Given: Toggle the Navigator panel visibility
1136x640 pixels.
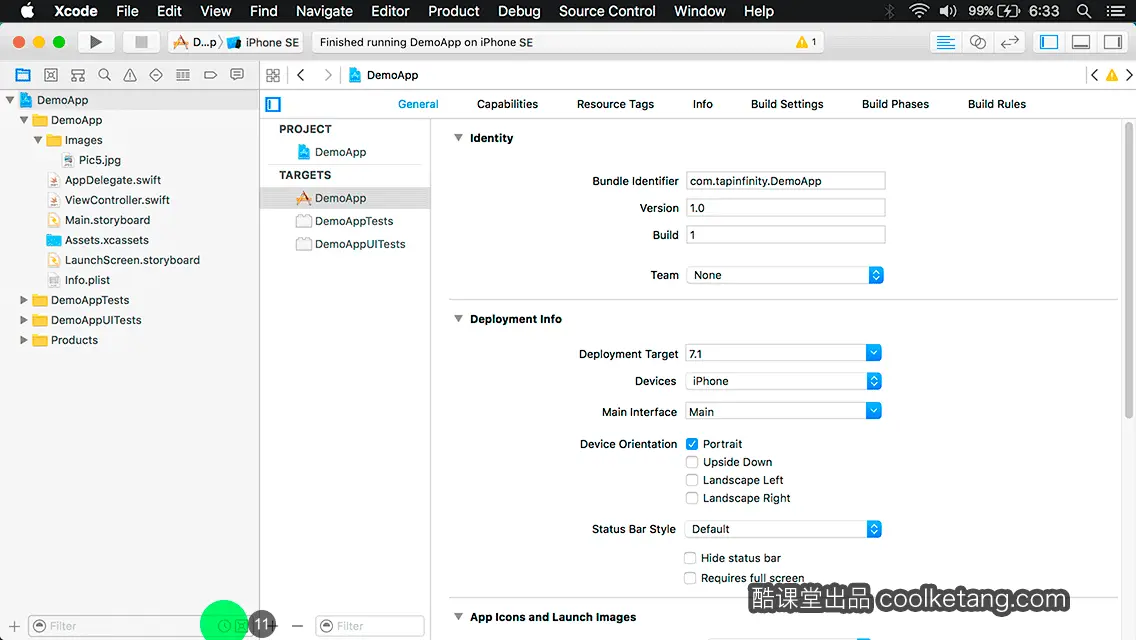Looking at the screenshot, I should [x=1049, y=42].
